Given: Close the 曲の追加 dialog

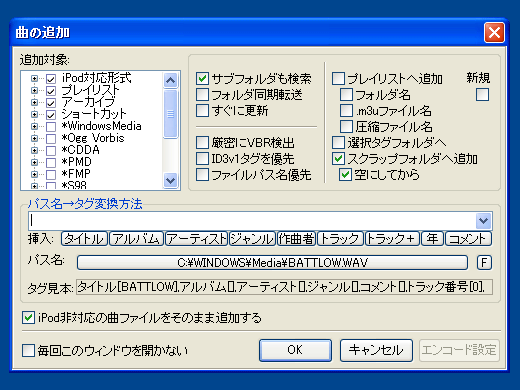Looking at the screenshot, I should pyautogui.click(x=494, y=32).
